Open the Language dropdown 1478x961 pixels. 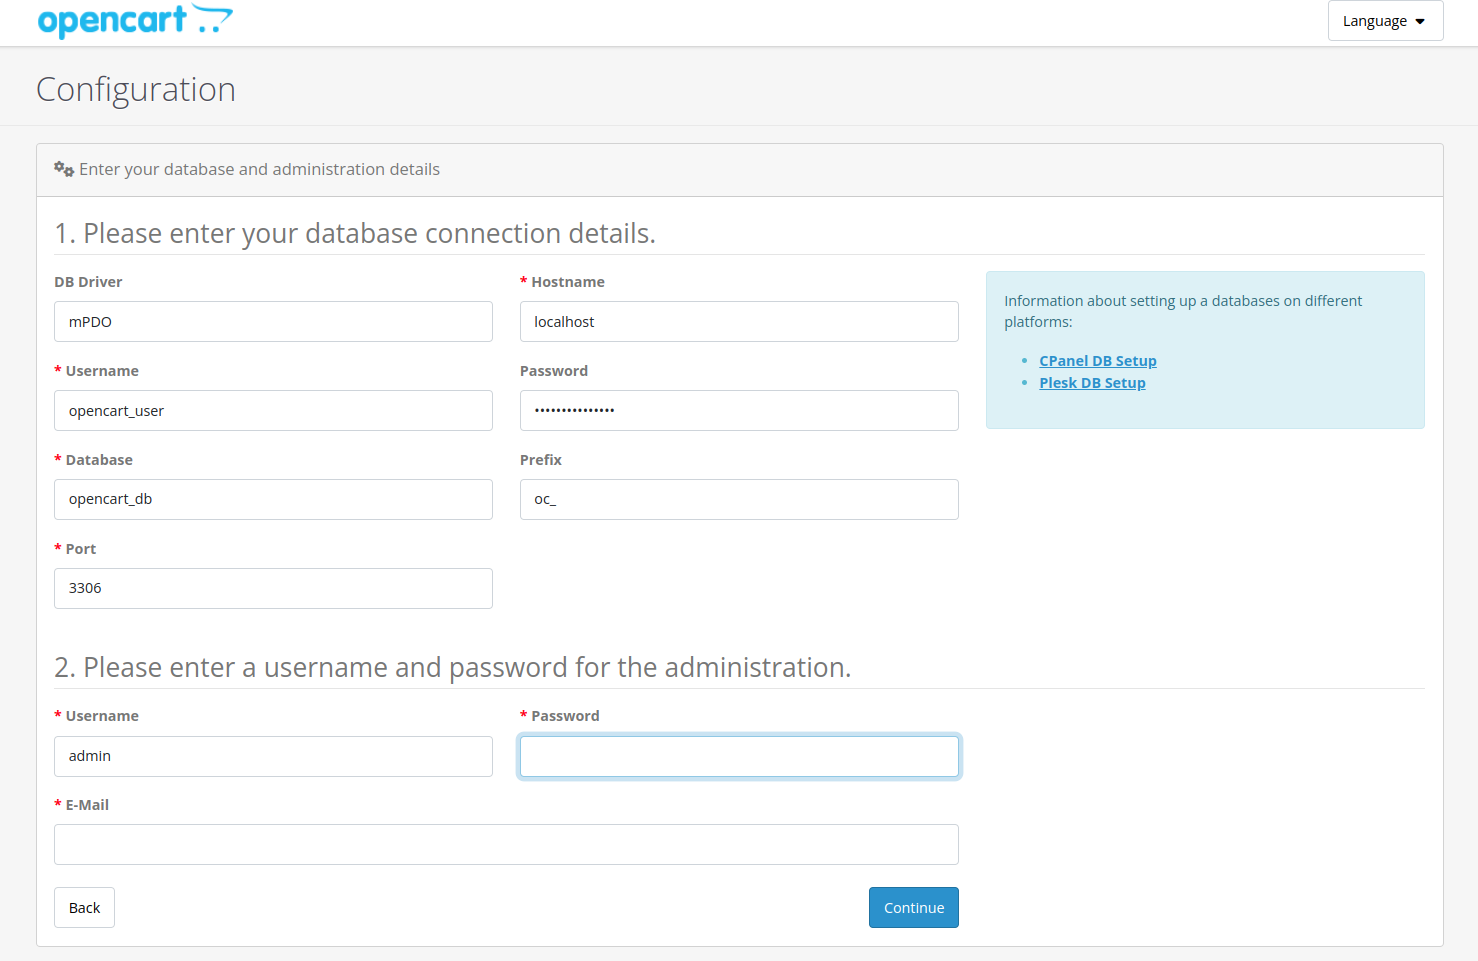pyautogui.click(x=1384, y=21)
